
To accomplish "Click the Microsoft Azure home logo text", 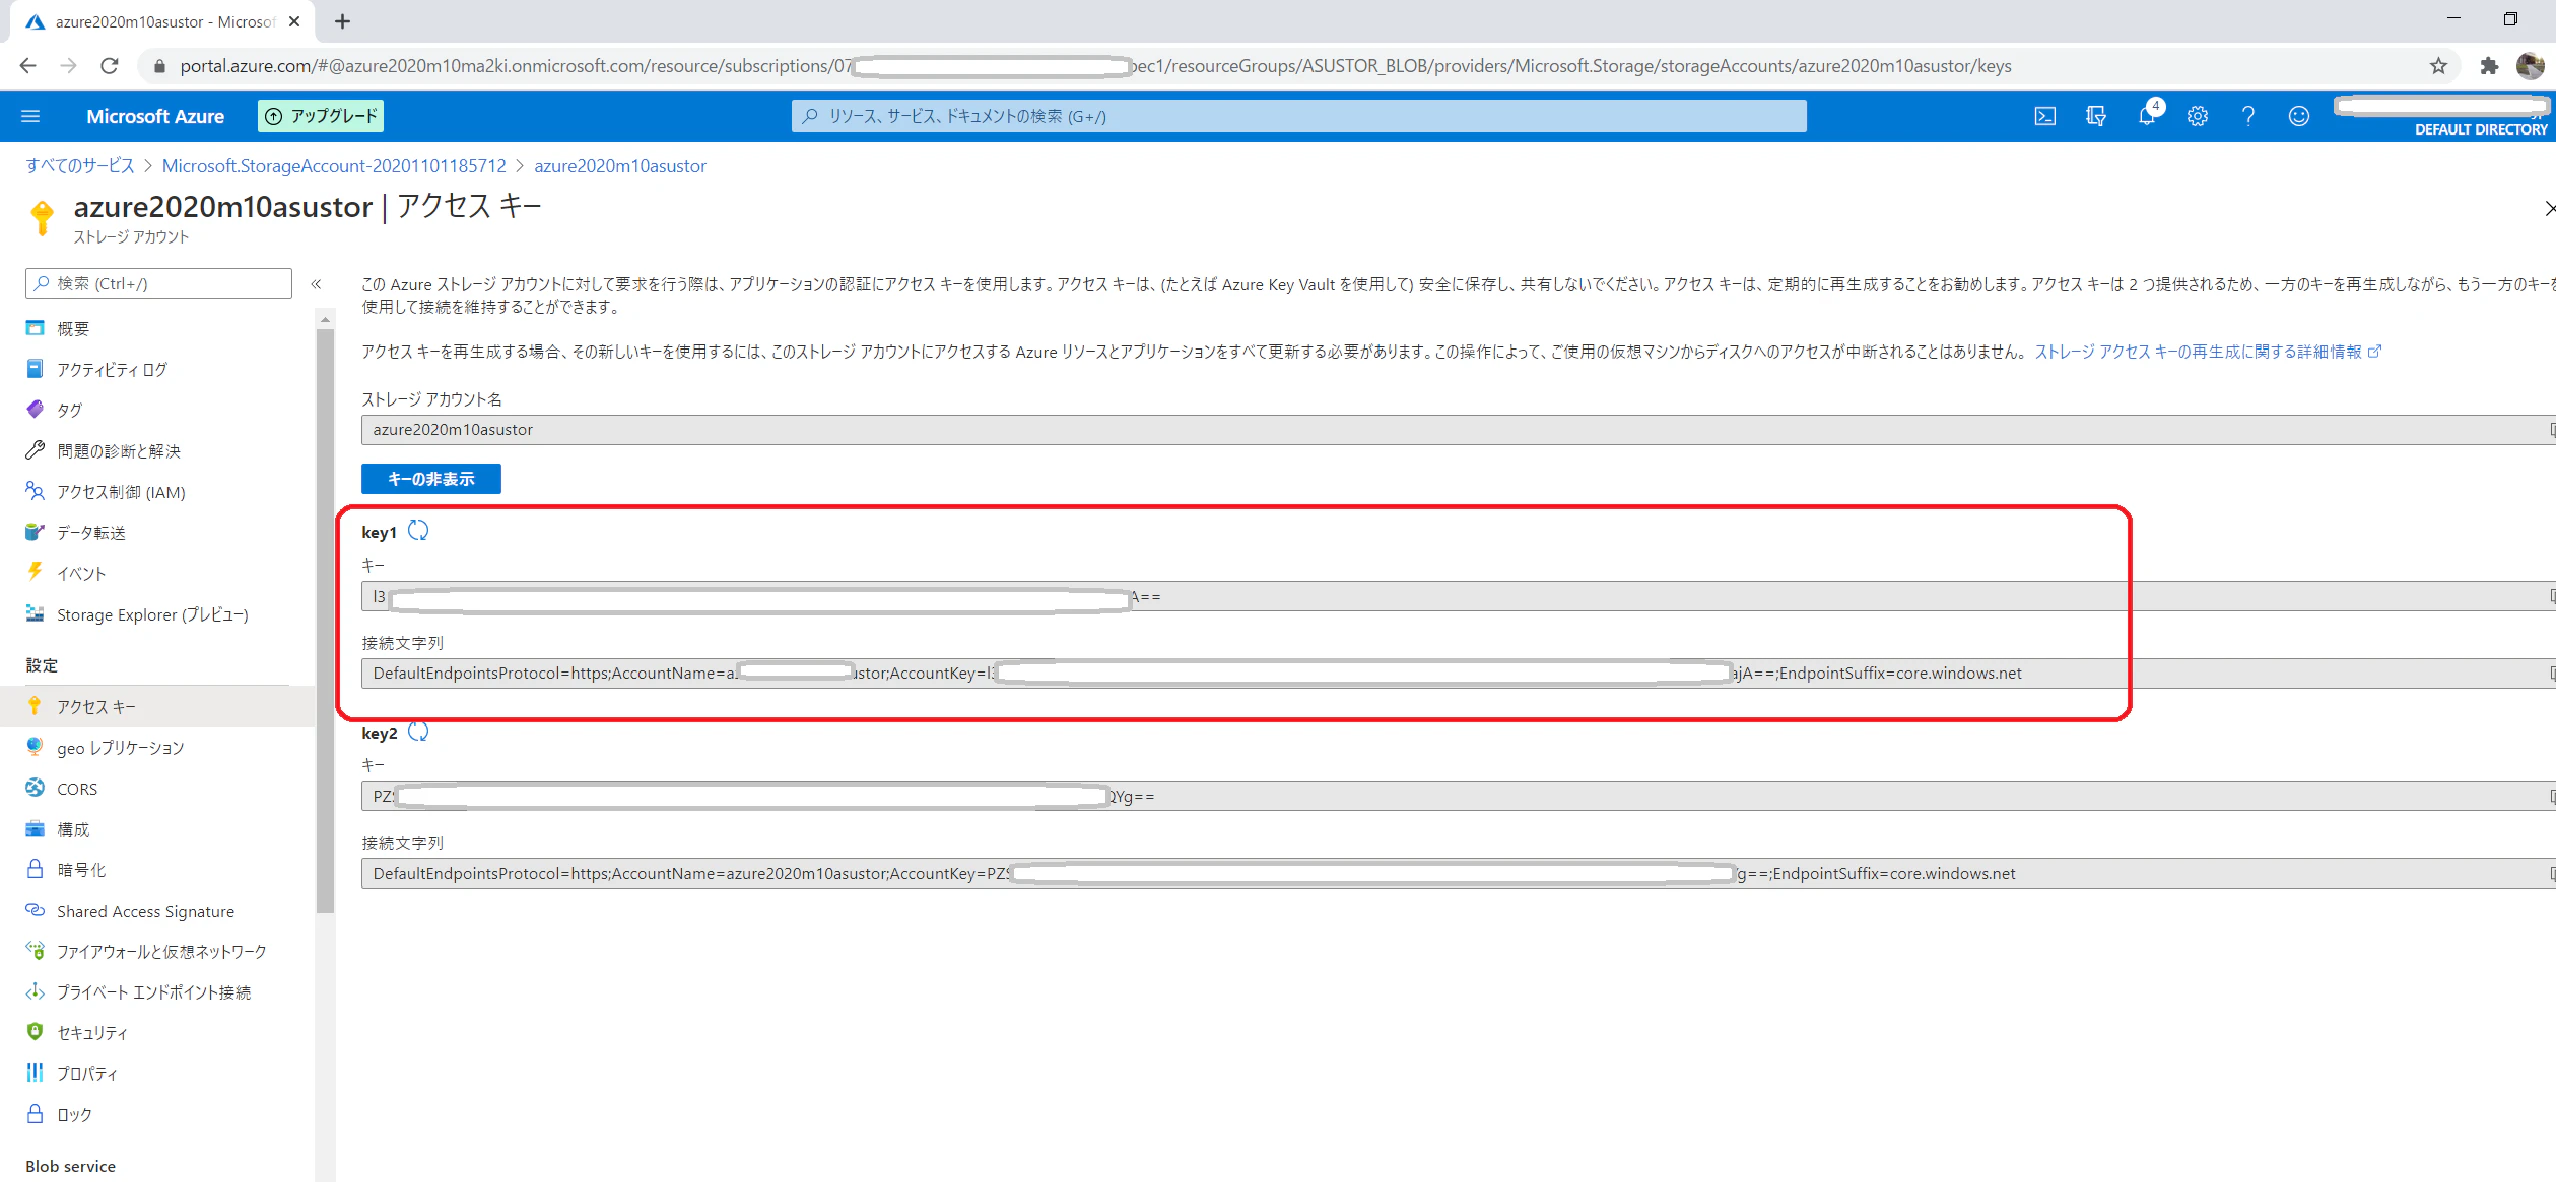I will [x=155, y=116].
